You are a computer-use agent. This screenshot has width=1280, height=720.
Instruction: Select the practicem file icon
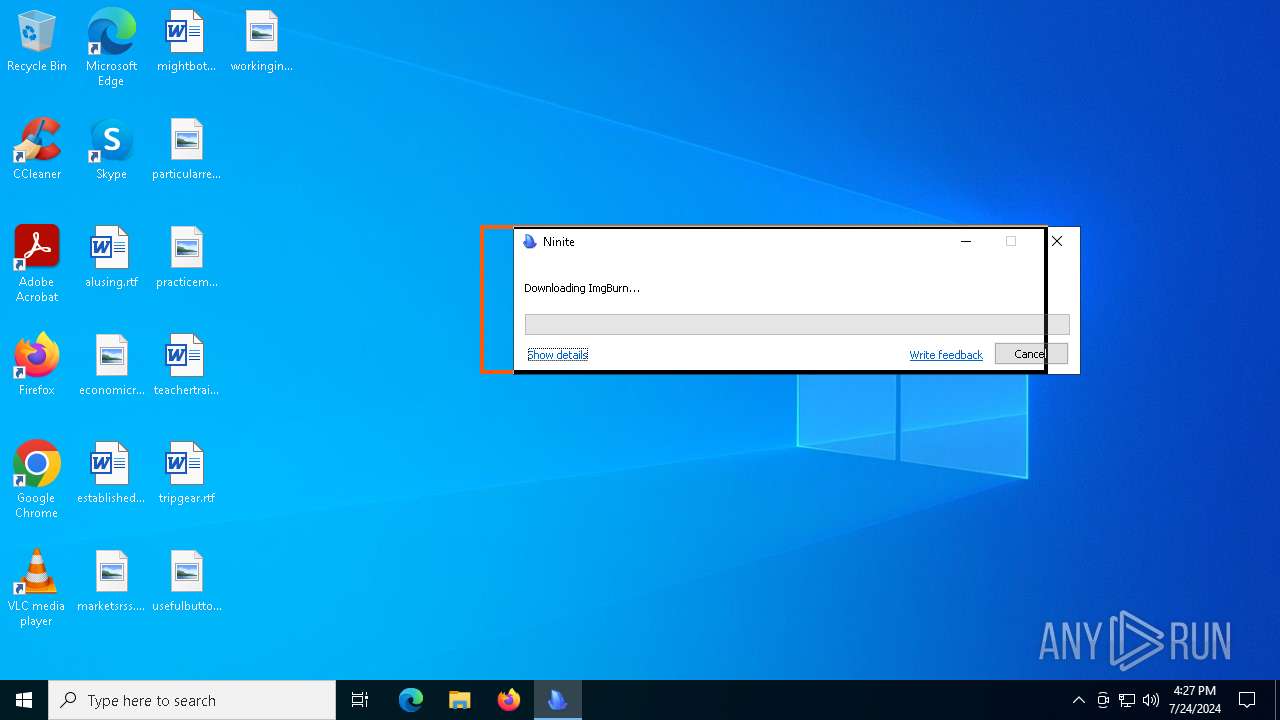186,258
